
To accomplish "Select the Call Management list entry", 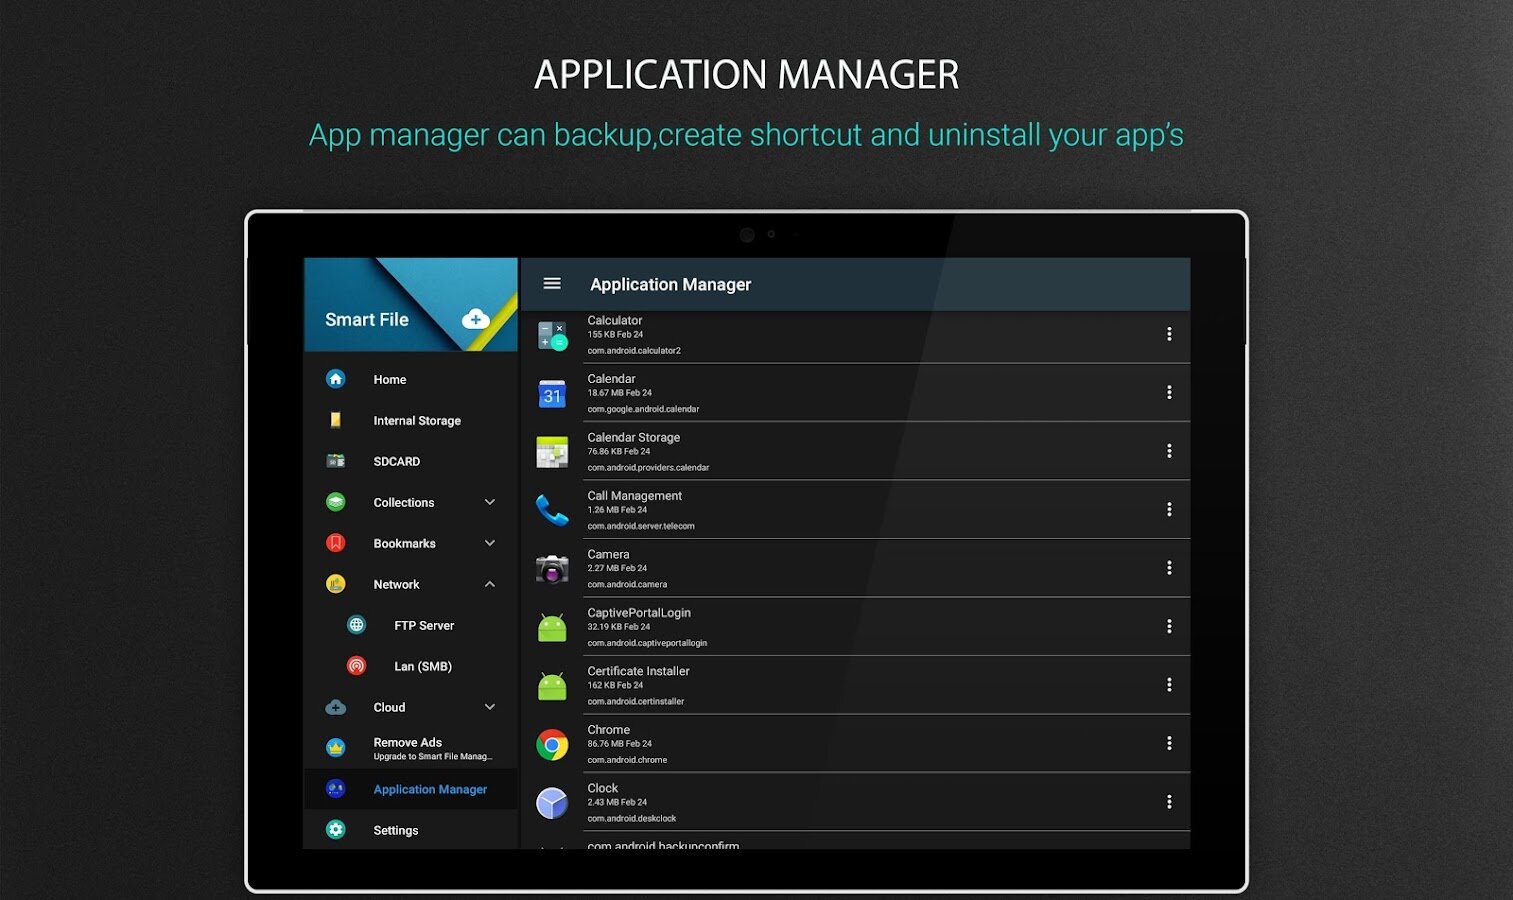I will pyautogui.click(x=856, y=510).
